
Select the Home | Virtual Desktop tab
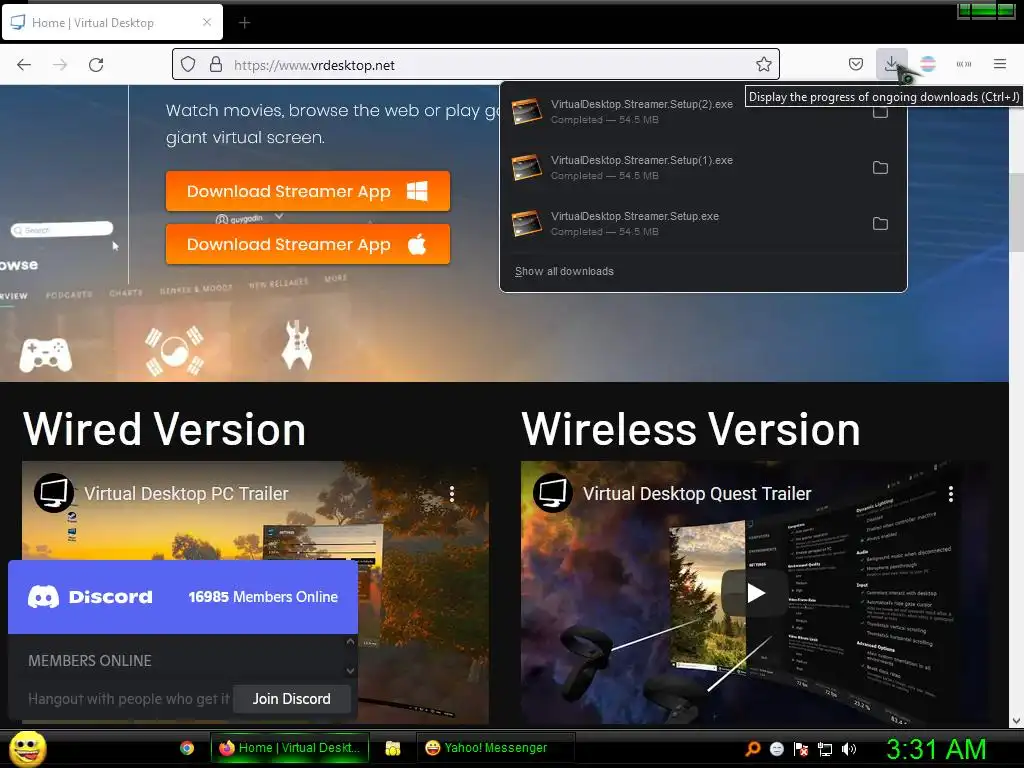(112, 23)
